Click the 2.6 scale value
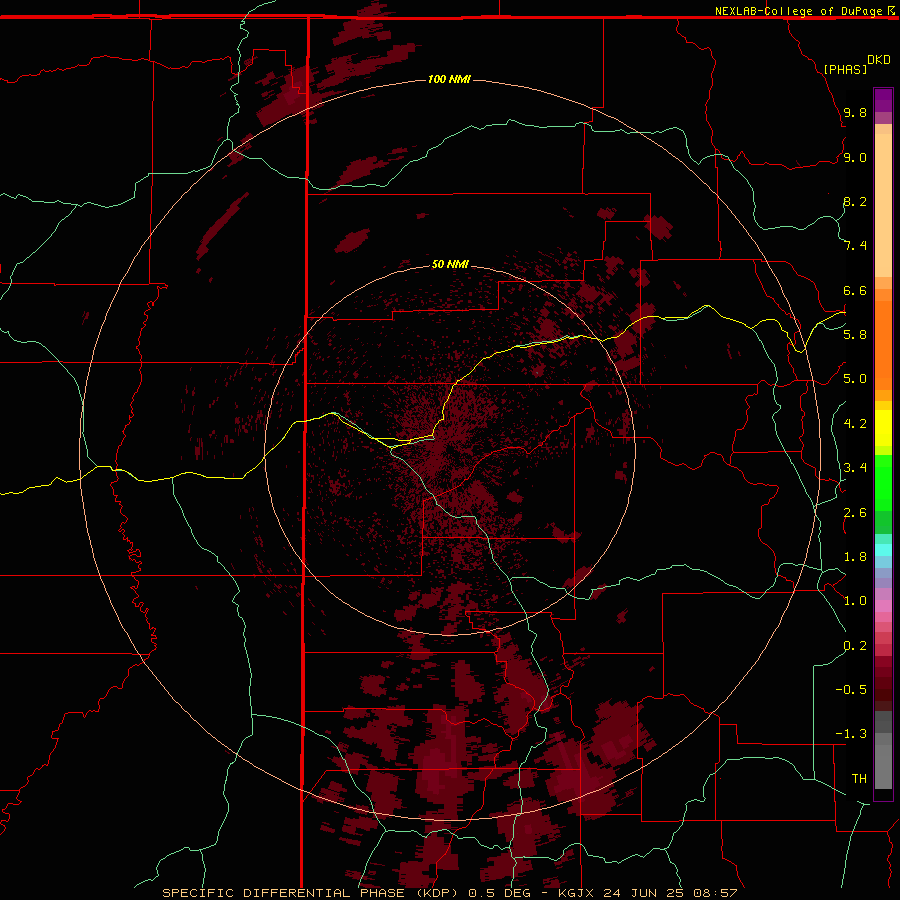This screenshot has width=900, height=900. [x=855, y=513]
